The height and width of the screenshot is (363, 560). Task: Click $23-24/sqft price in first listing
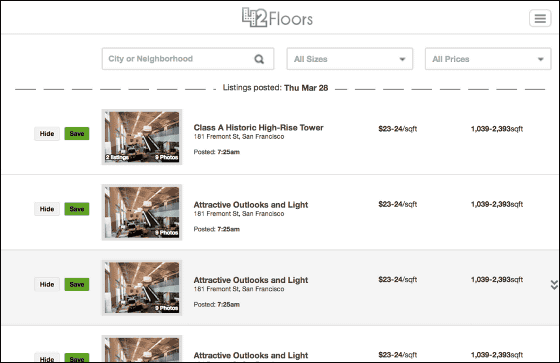point(398,129)
